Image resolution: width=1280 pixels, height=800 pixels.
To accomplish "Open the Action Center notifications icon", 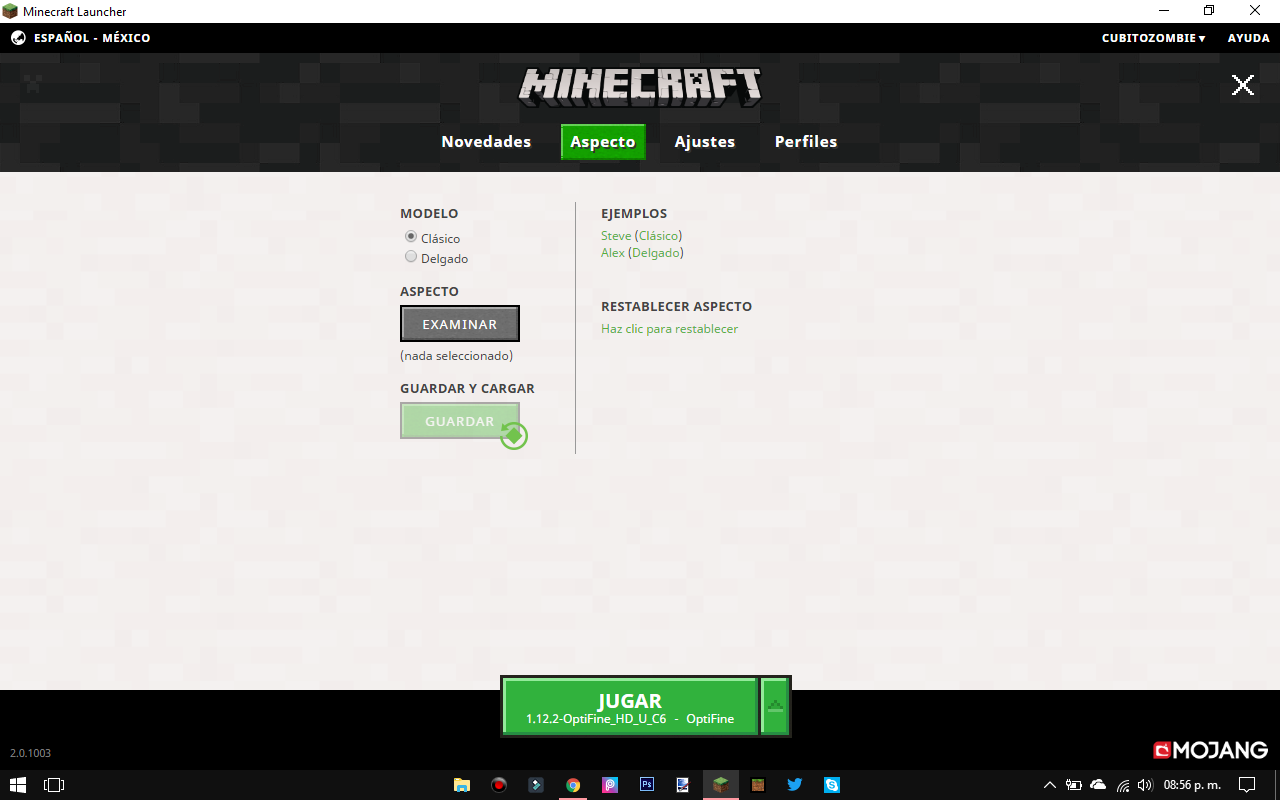I will pyautogui.click(x=1247, y=785).
